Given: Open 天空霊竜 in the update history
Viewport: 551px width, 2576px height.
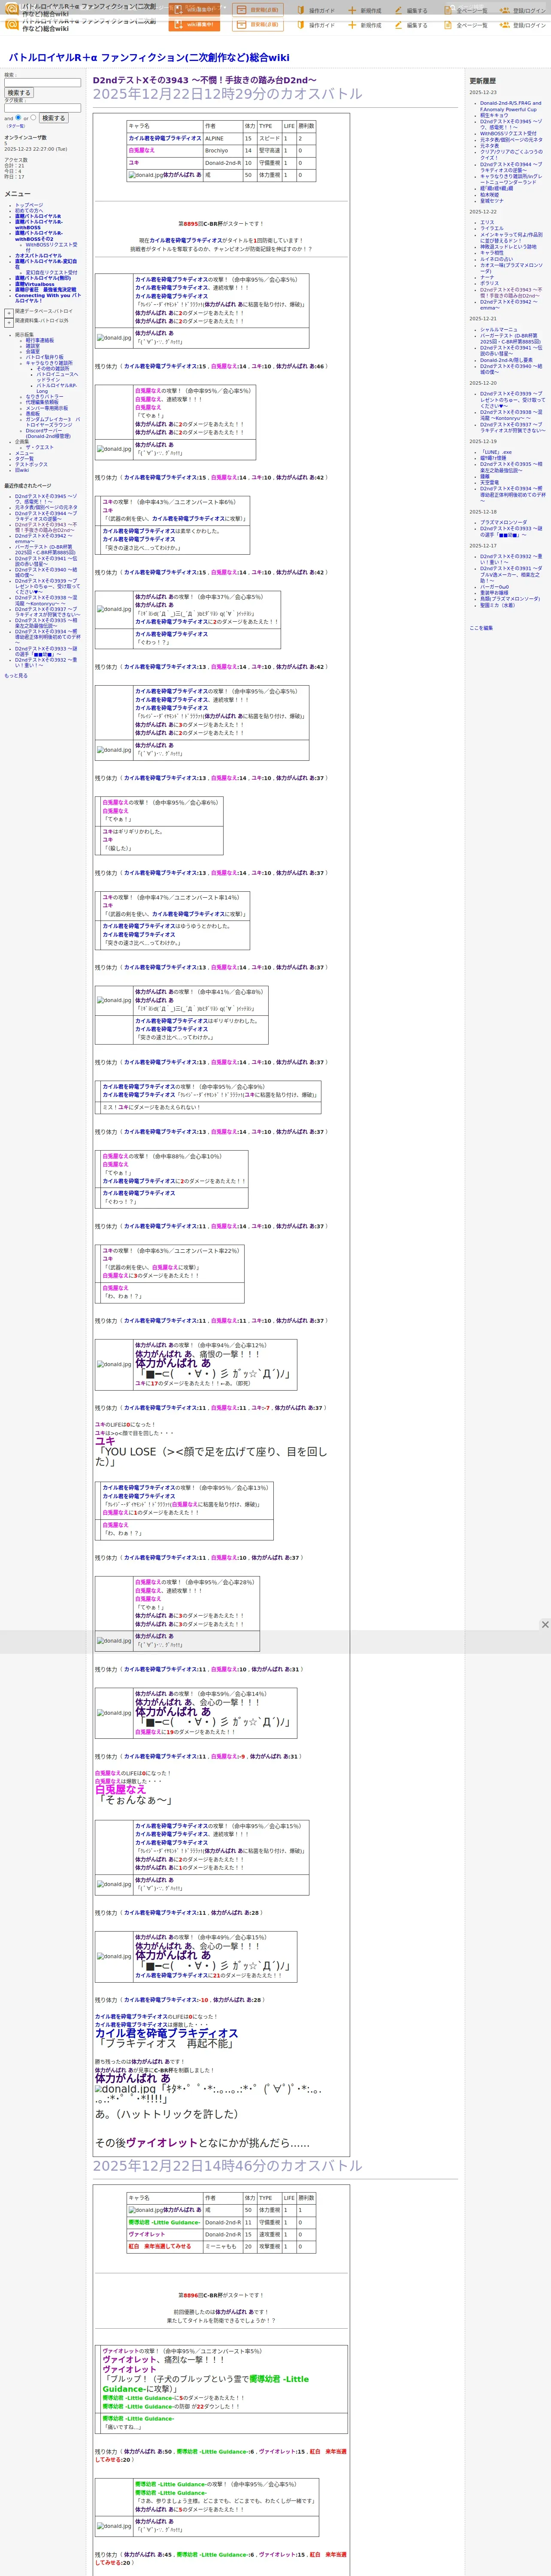Looking at the screenshot, I should [489, 483].
